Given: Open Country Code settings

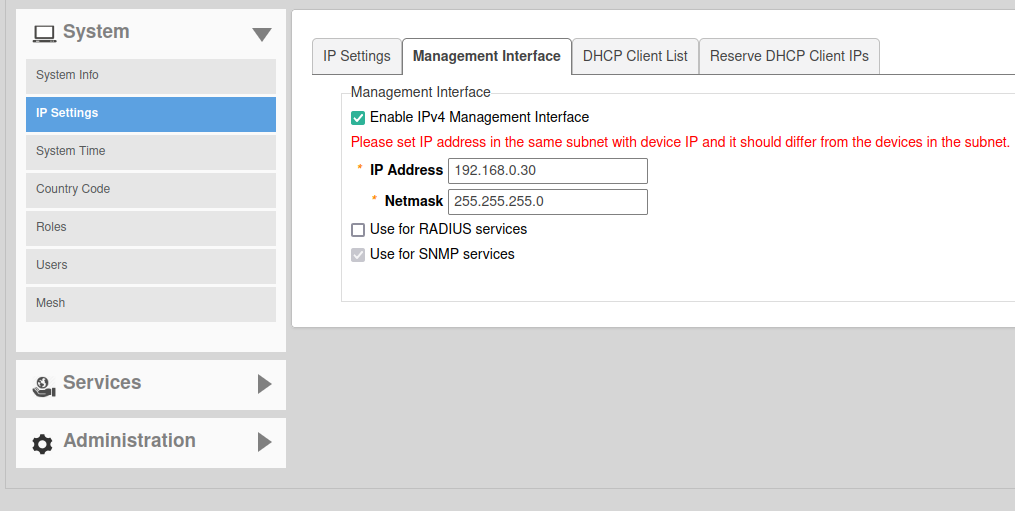Looking at the screenshot, I should pyautogui.click(x=151, y=190).
